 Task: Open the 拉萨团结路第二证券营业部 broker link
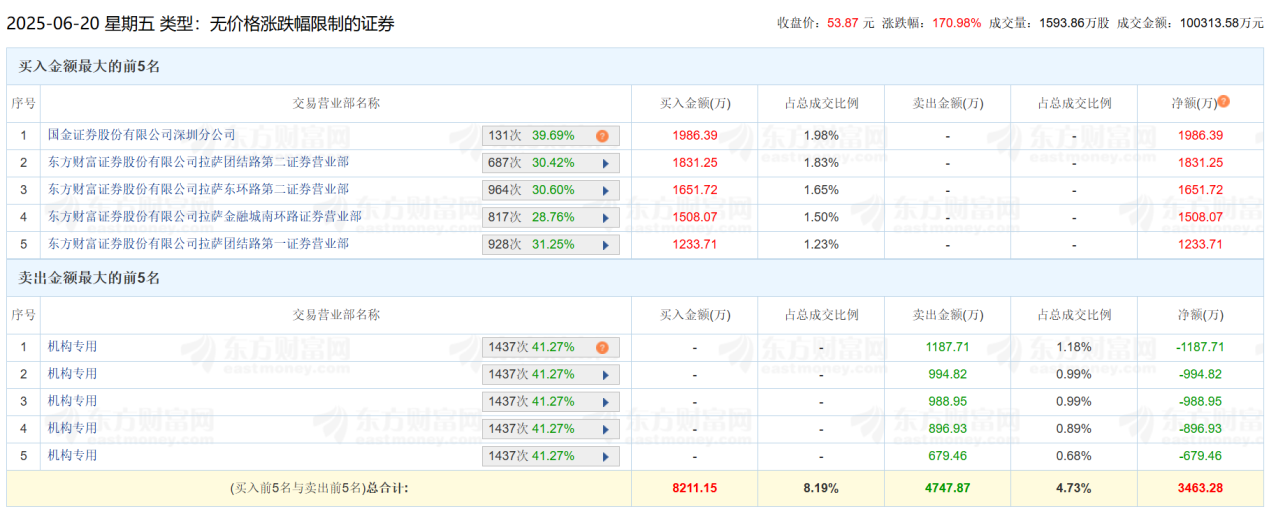pyautogui.click(x=198, y=162)
